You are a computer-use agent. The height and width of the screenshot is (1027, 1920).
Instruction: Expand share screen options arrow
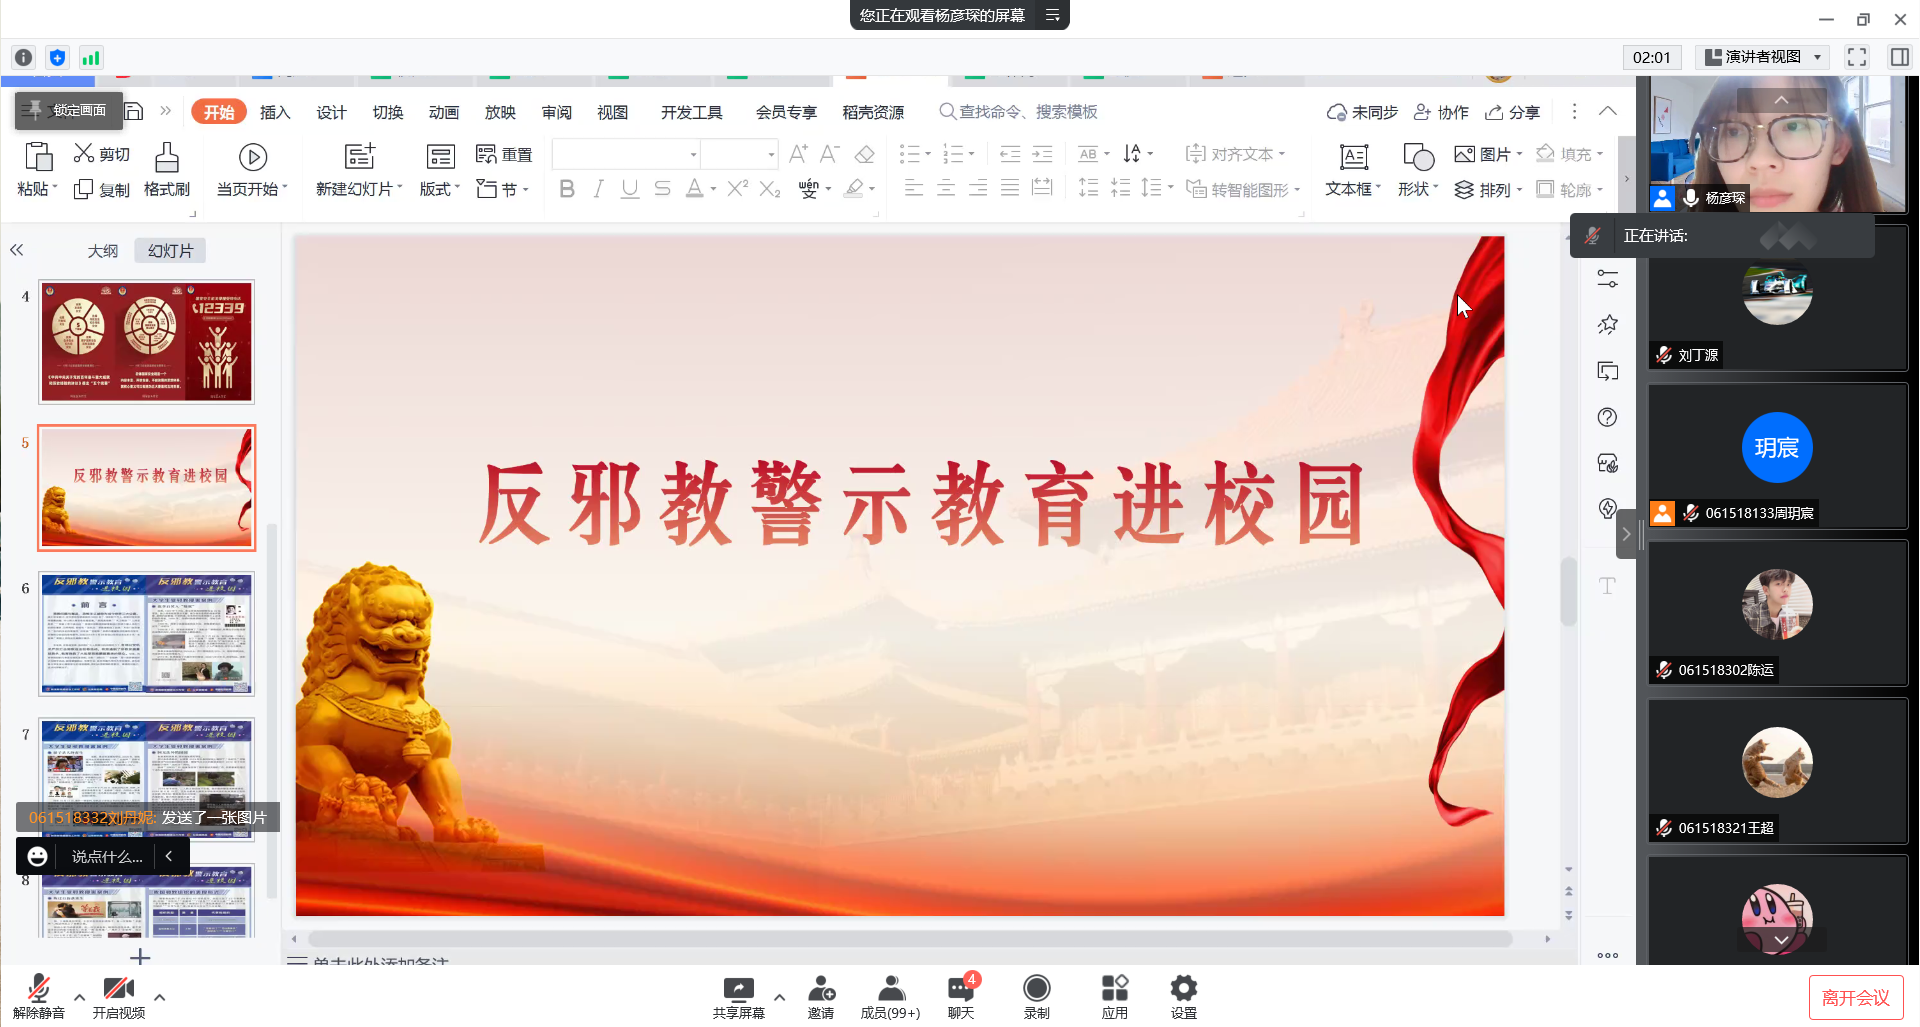pos(780,997)
